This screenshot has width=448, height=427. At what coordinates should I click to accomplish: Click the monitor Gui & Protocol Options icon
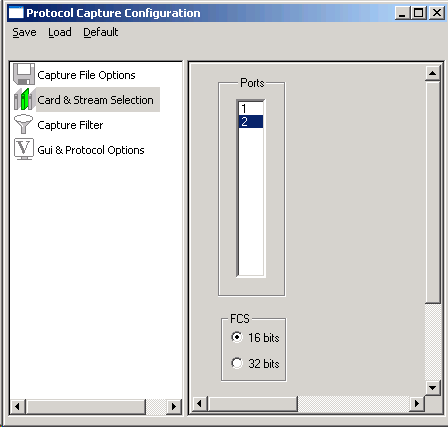[x=24, y=149]
